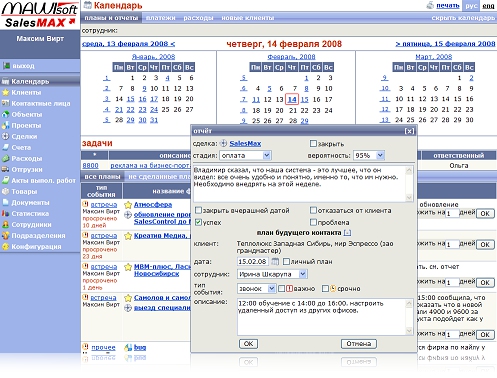Open Счета in the sidebar
Viewport: 497px width, 378px height.
[21, 147]
